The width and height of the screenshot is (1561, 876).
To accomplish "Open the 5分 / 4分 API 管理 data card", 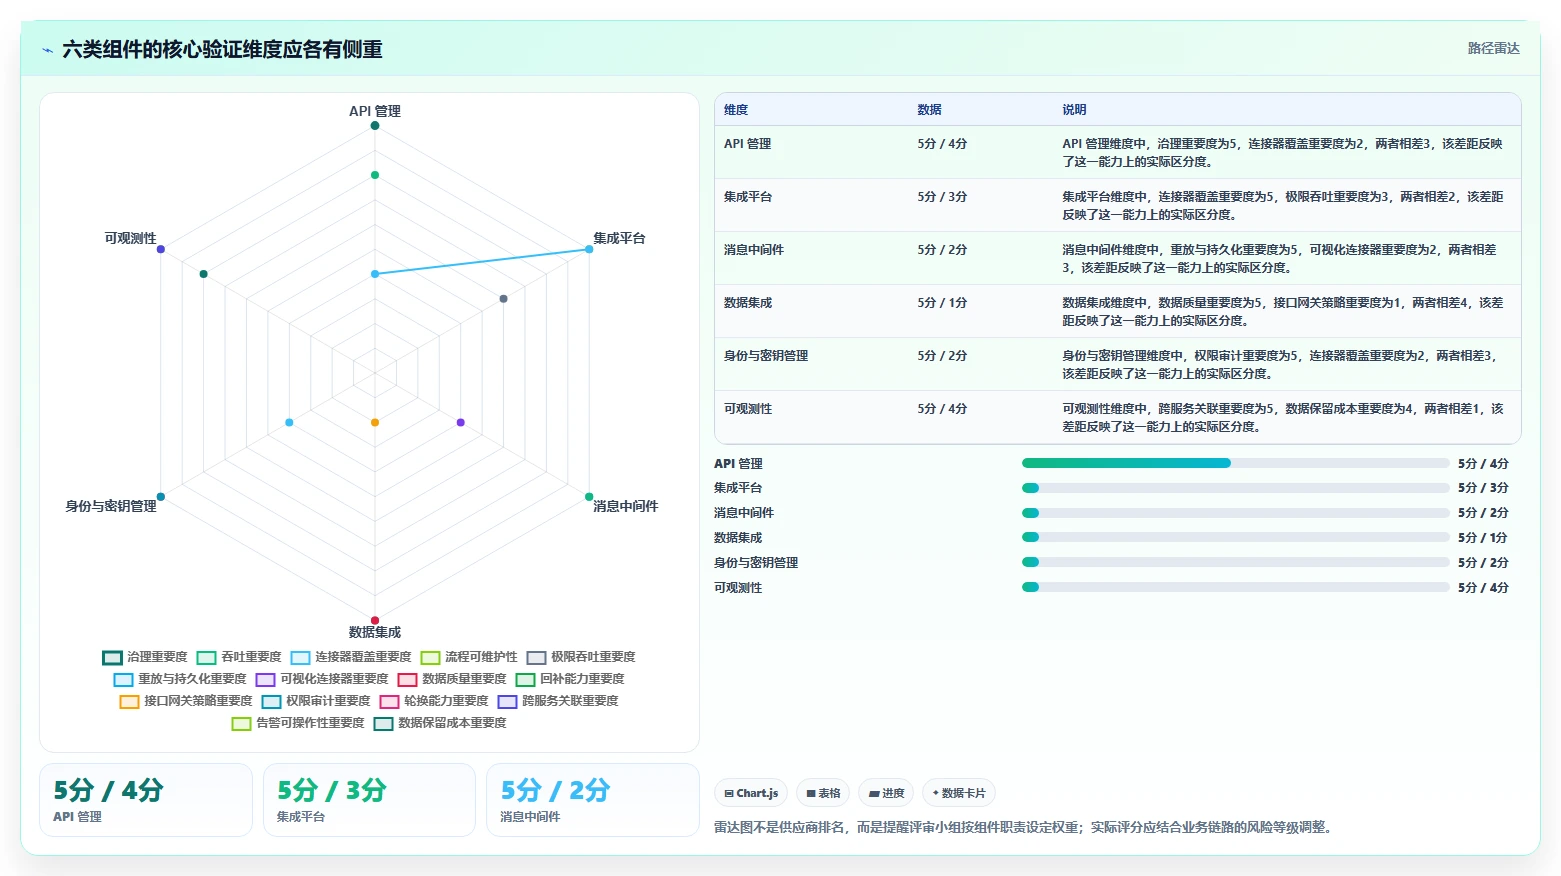I will (146, 800).
